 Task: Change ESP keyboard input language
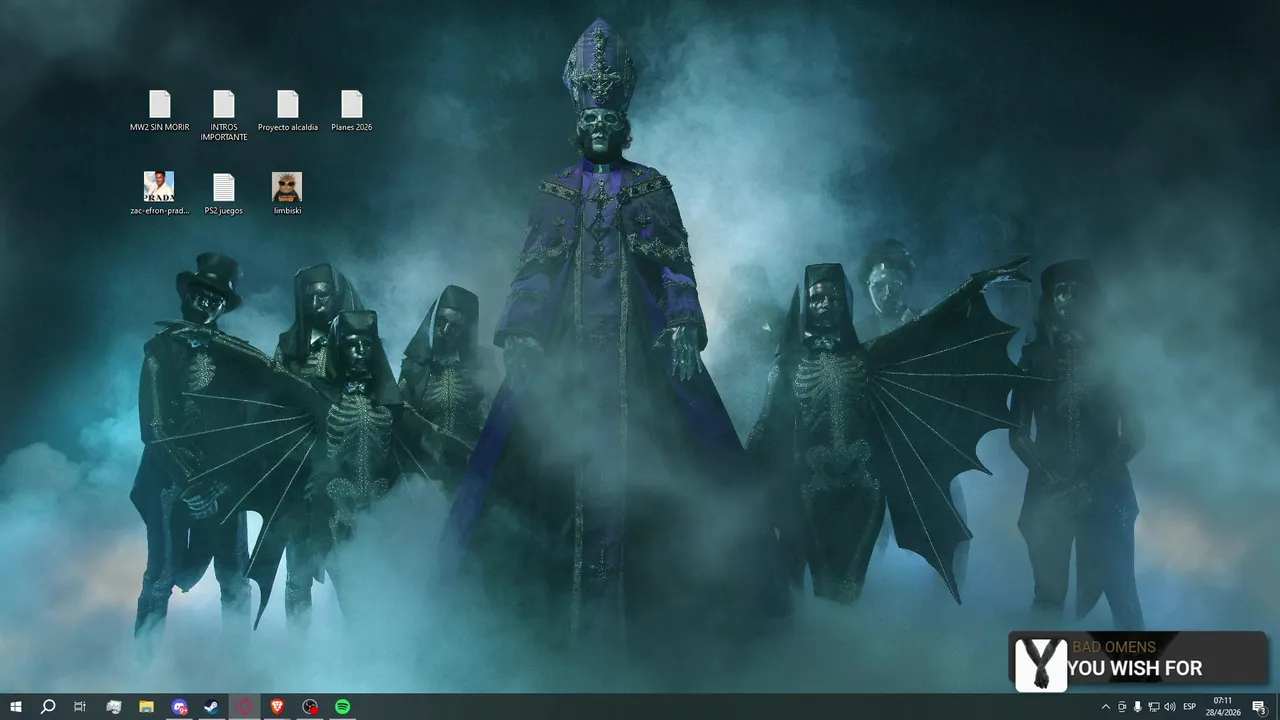pos(1190,707)
